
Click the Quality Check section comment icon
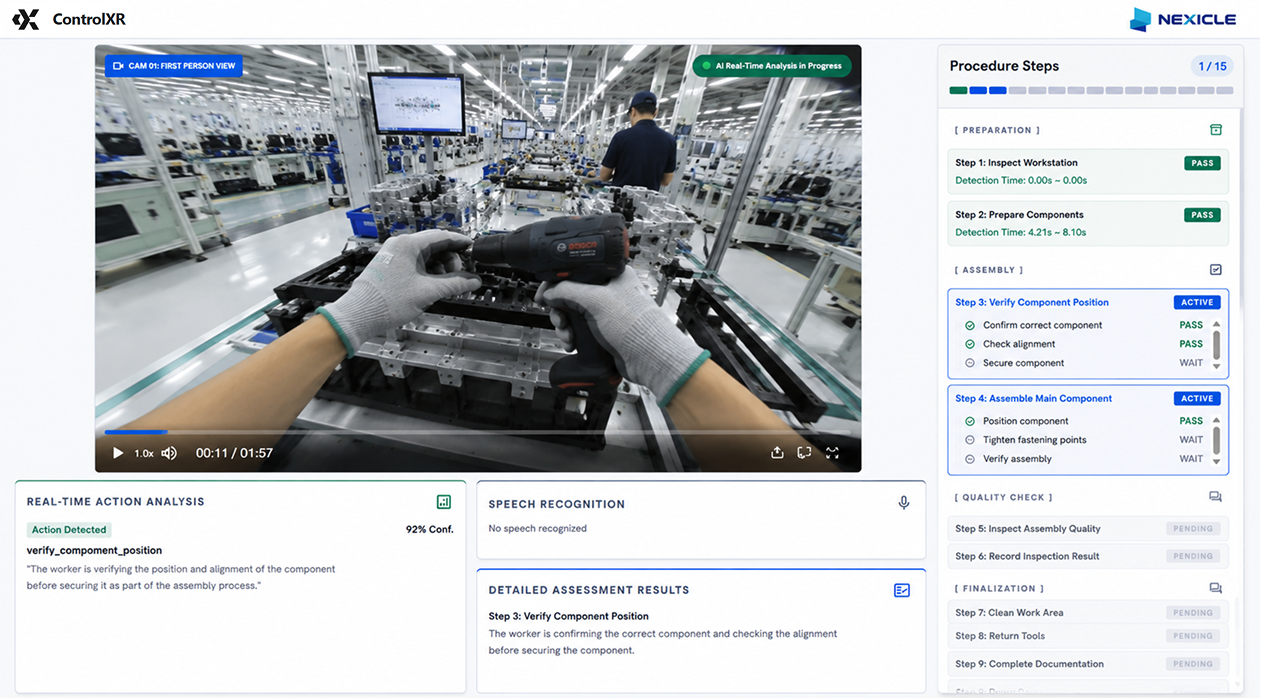click(x=1216, y=497)
